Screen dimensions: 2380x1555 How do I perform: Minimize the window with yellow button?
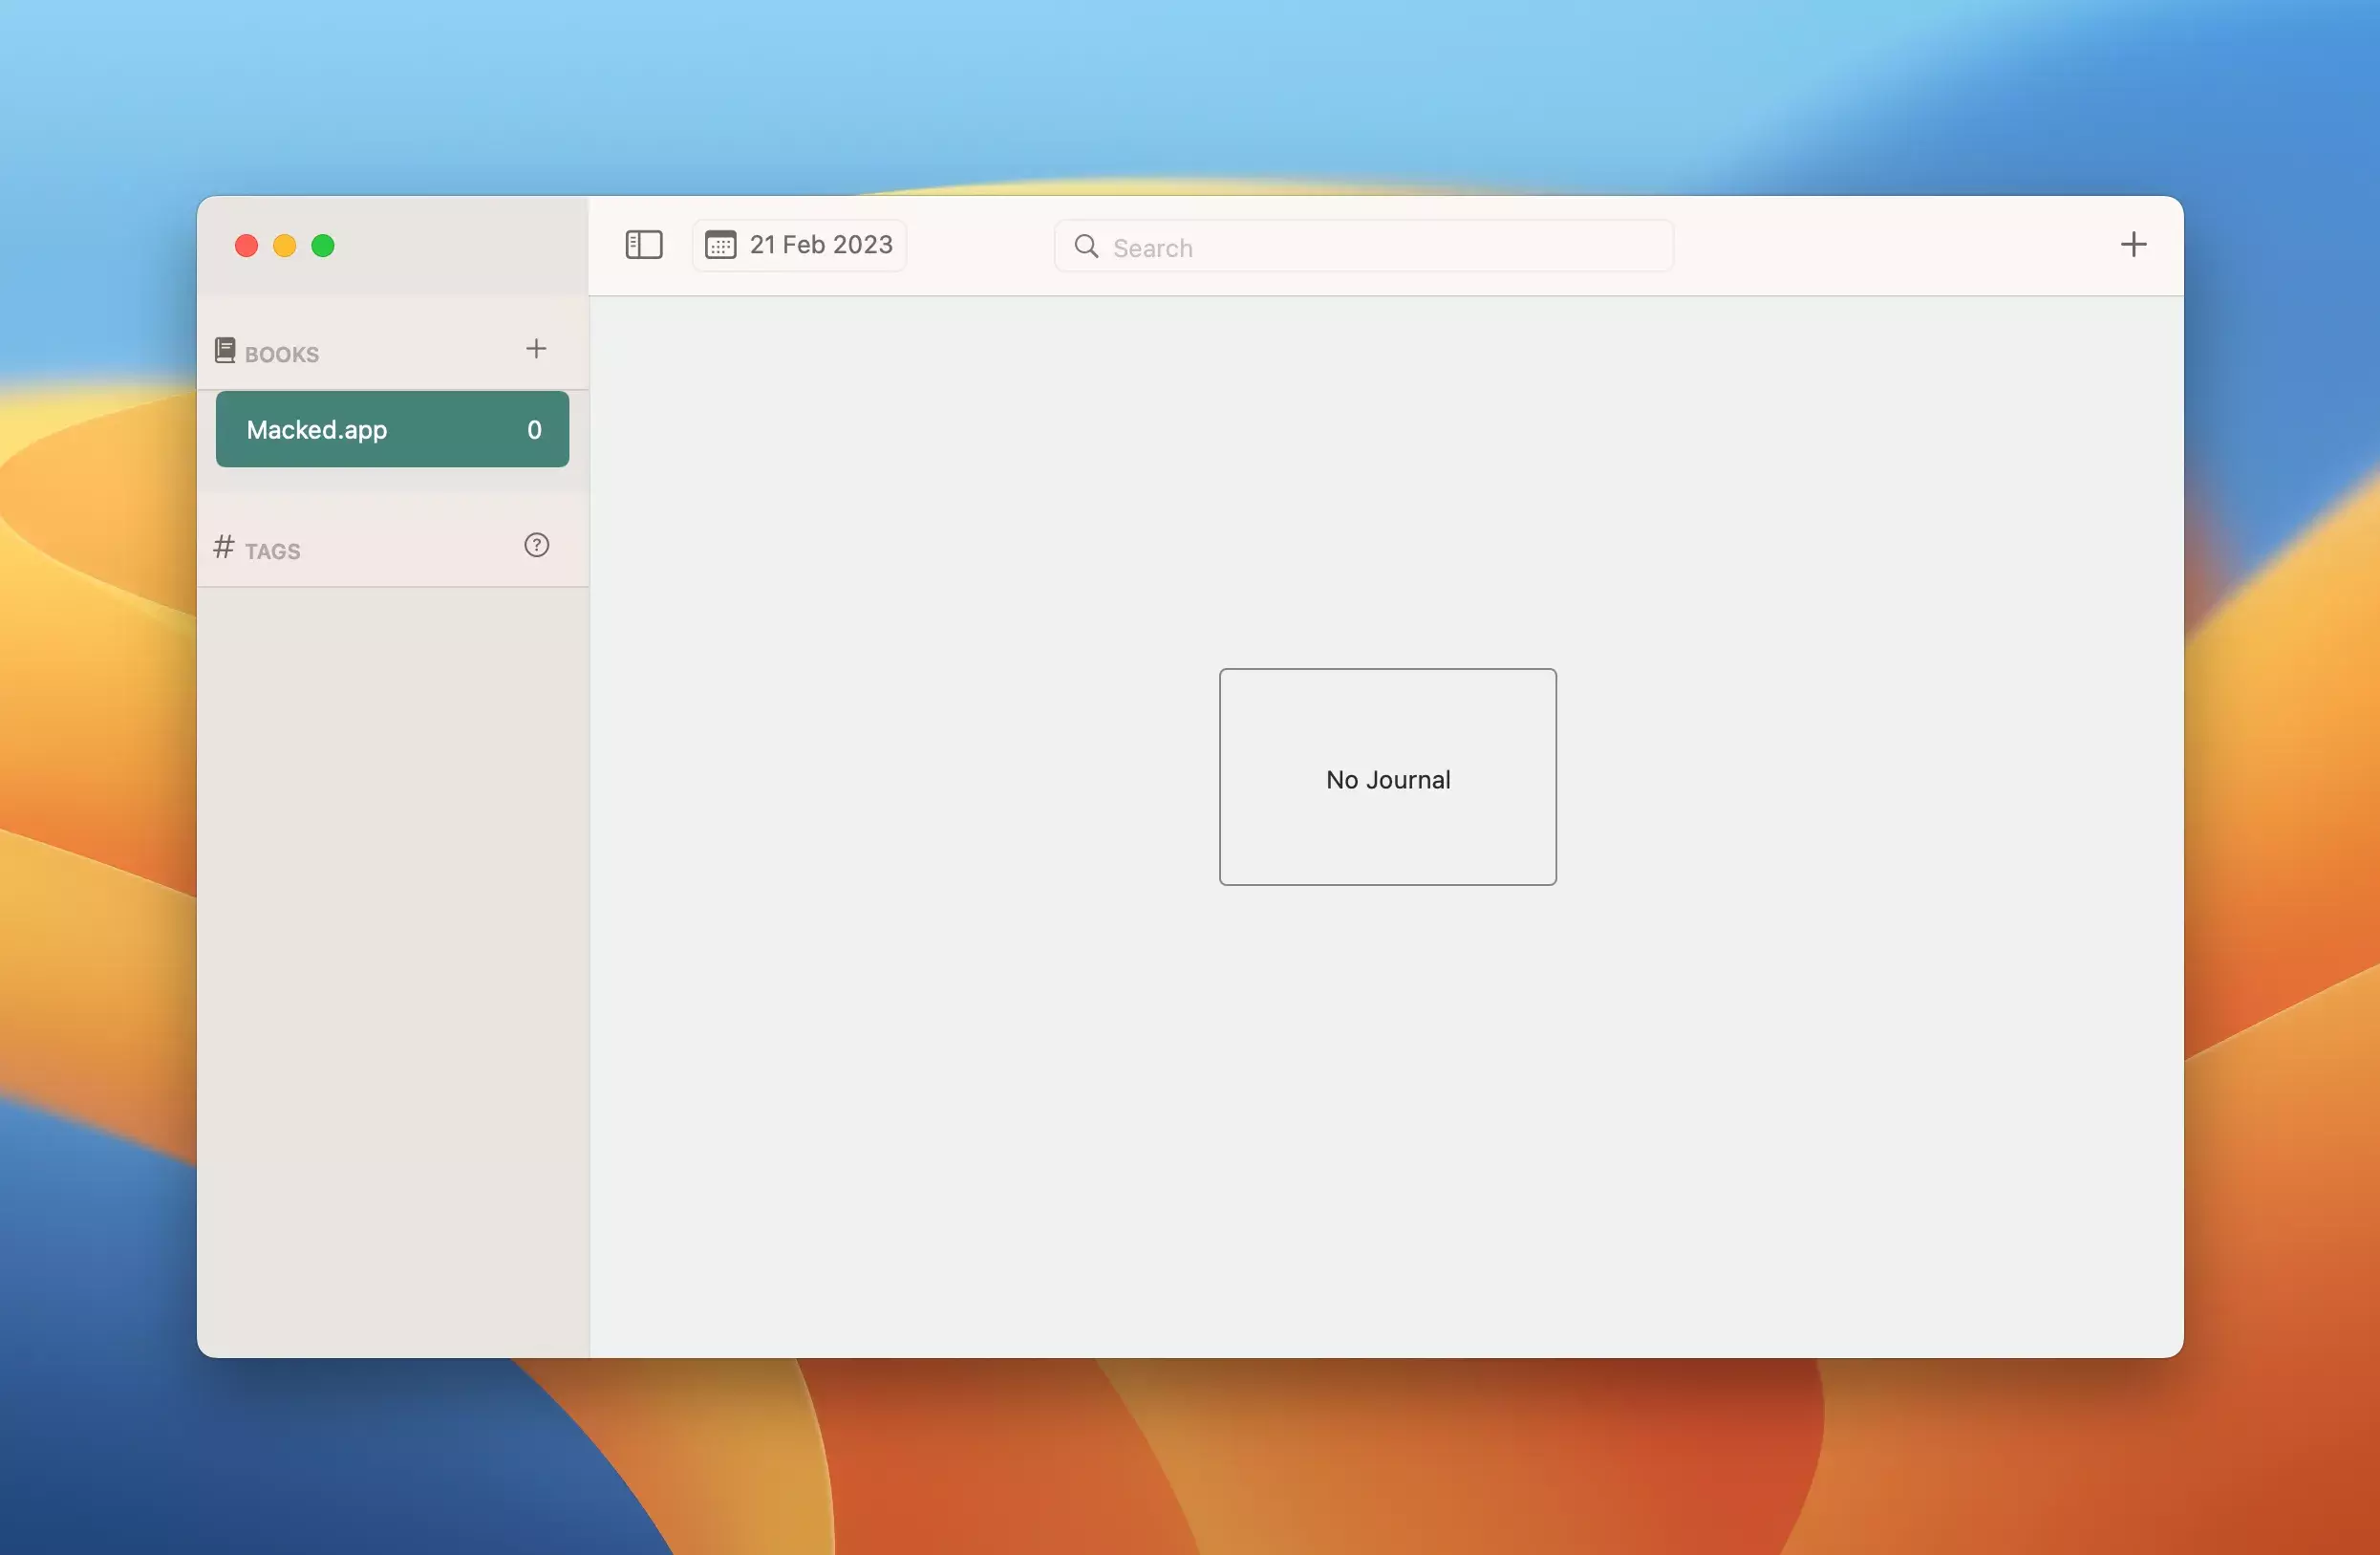[285, 246]
